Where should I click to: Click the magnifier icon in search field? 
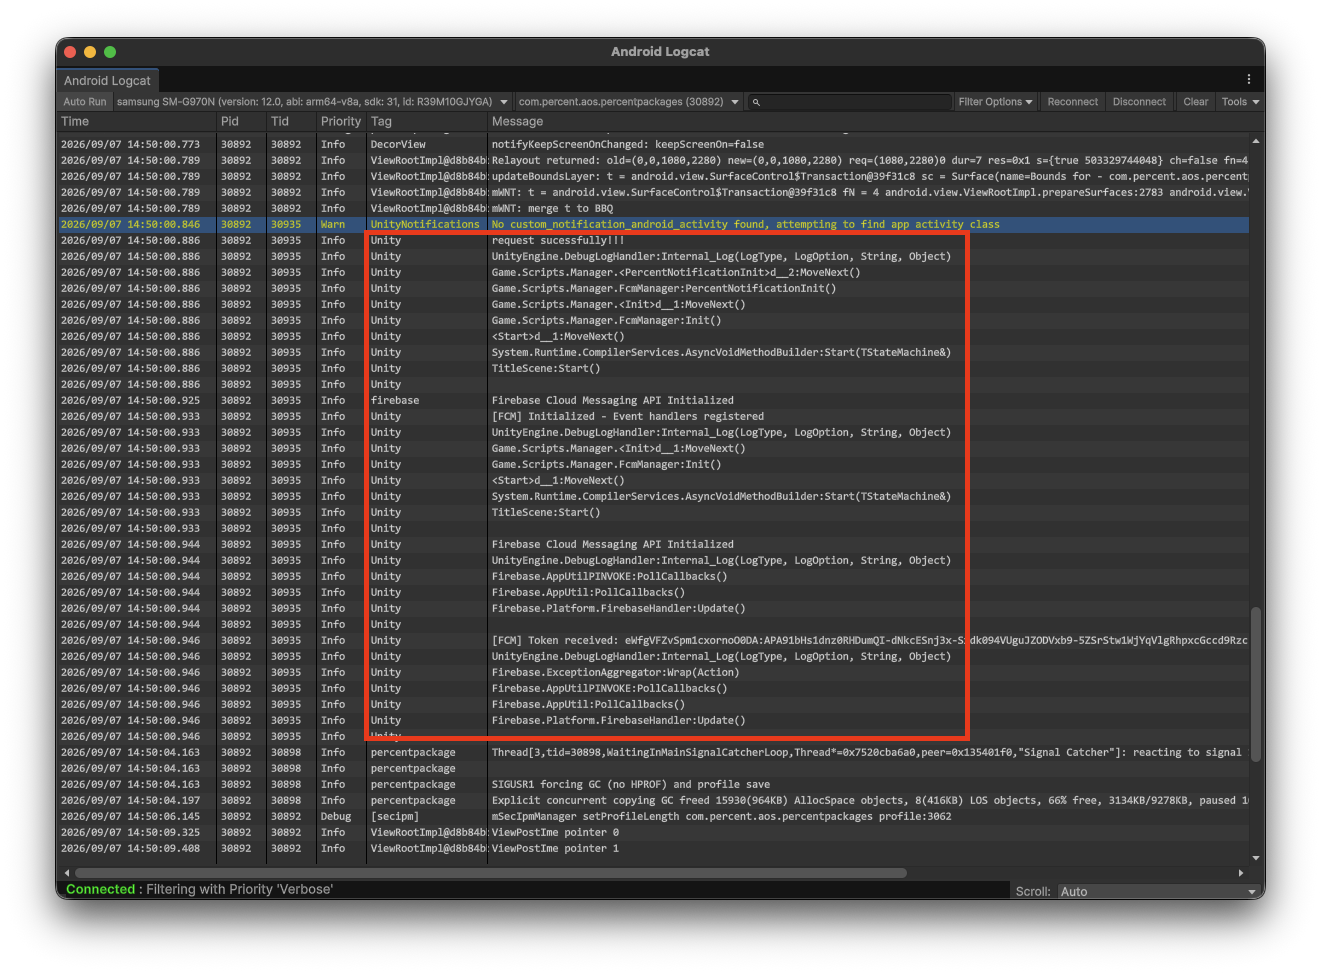point(756,102)
